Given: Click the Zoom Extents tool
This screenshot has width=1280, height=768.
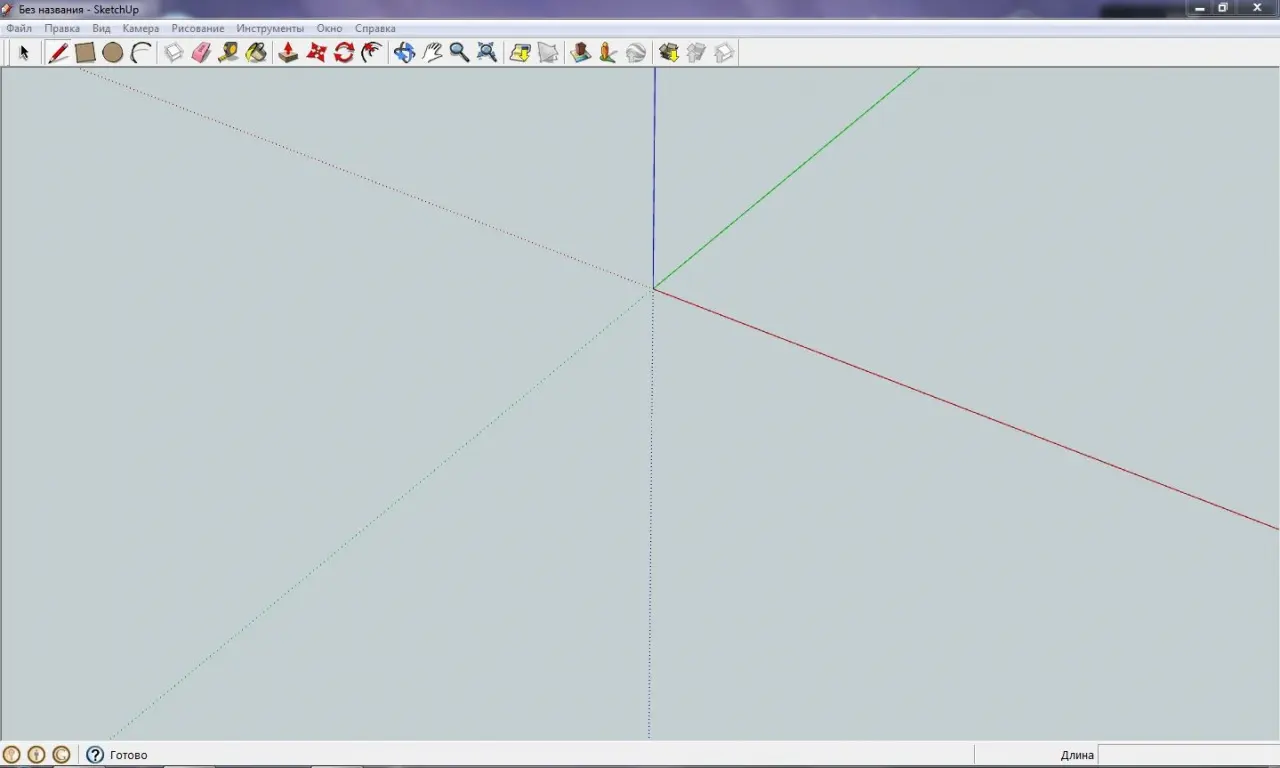Looking at the screenshot, I should [487, 53].
